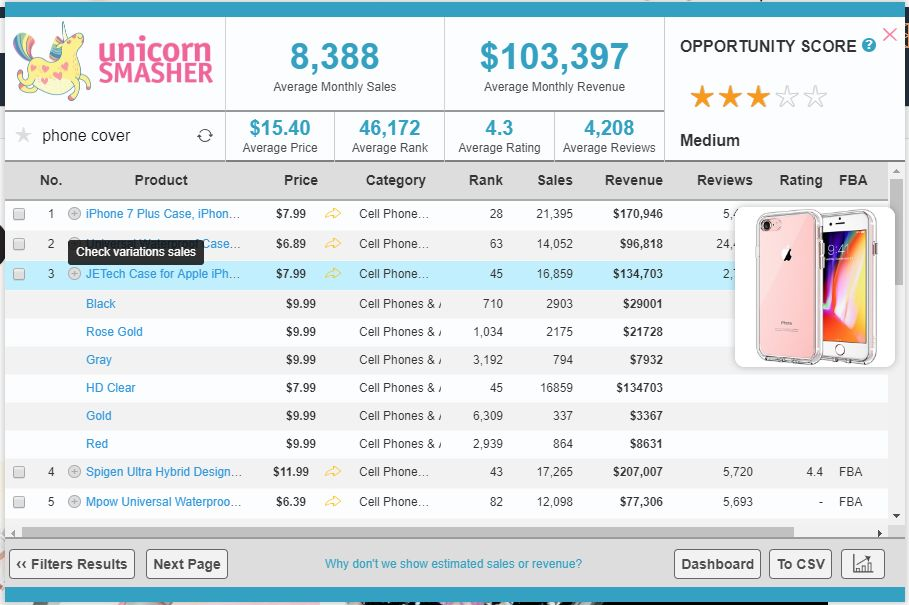
Task: Sort table by Revenue column header
Action: point(634,180)
